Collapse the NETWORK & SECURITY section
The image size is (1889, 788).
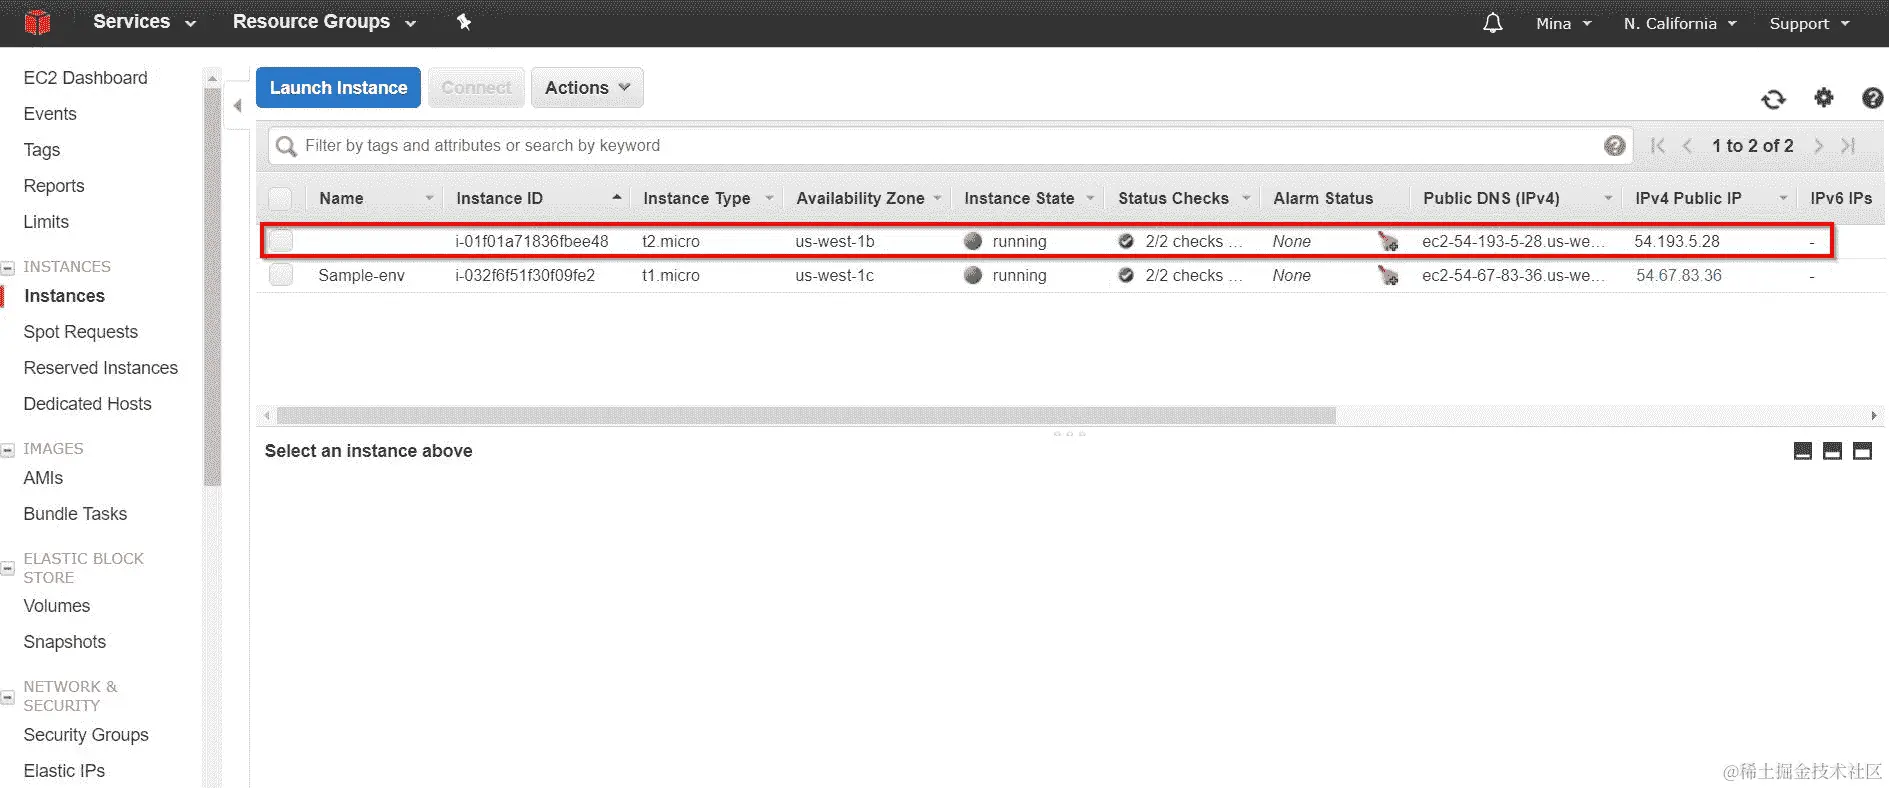[8, 696]
